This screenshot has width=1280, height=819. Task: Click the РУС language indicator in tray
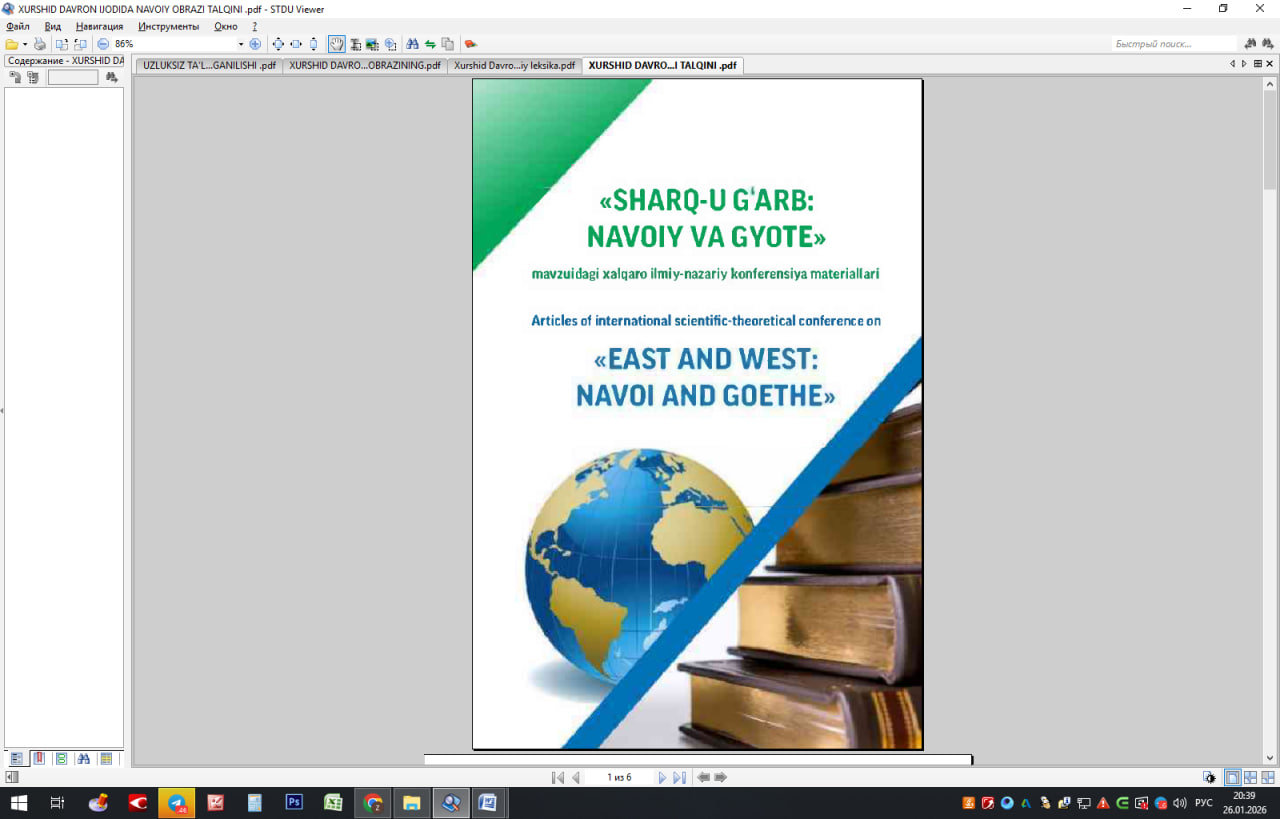click(1204, 802)
